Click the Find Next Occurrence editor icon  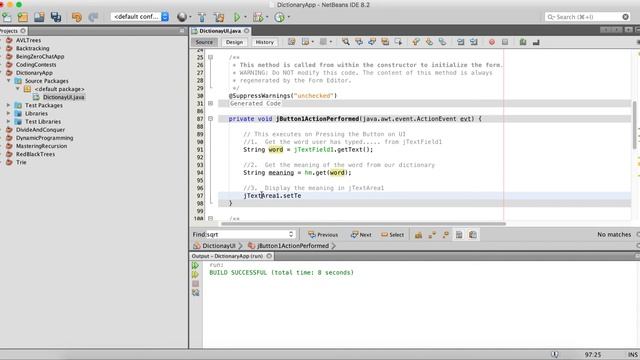(x=372, y=42)
